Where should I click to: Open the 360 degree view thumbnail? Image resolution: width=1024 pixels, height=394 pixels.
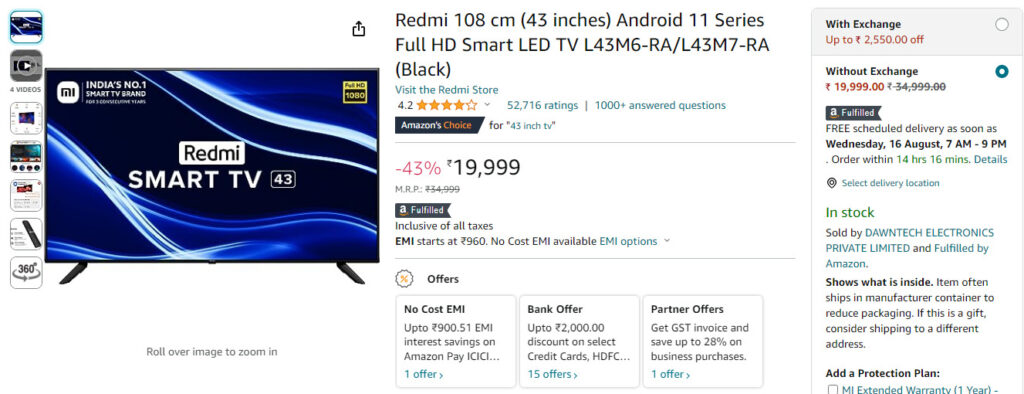click(26, 272)
